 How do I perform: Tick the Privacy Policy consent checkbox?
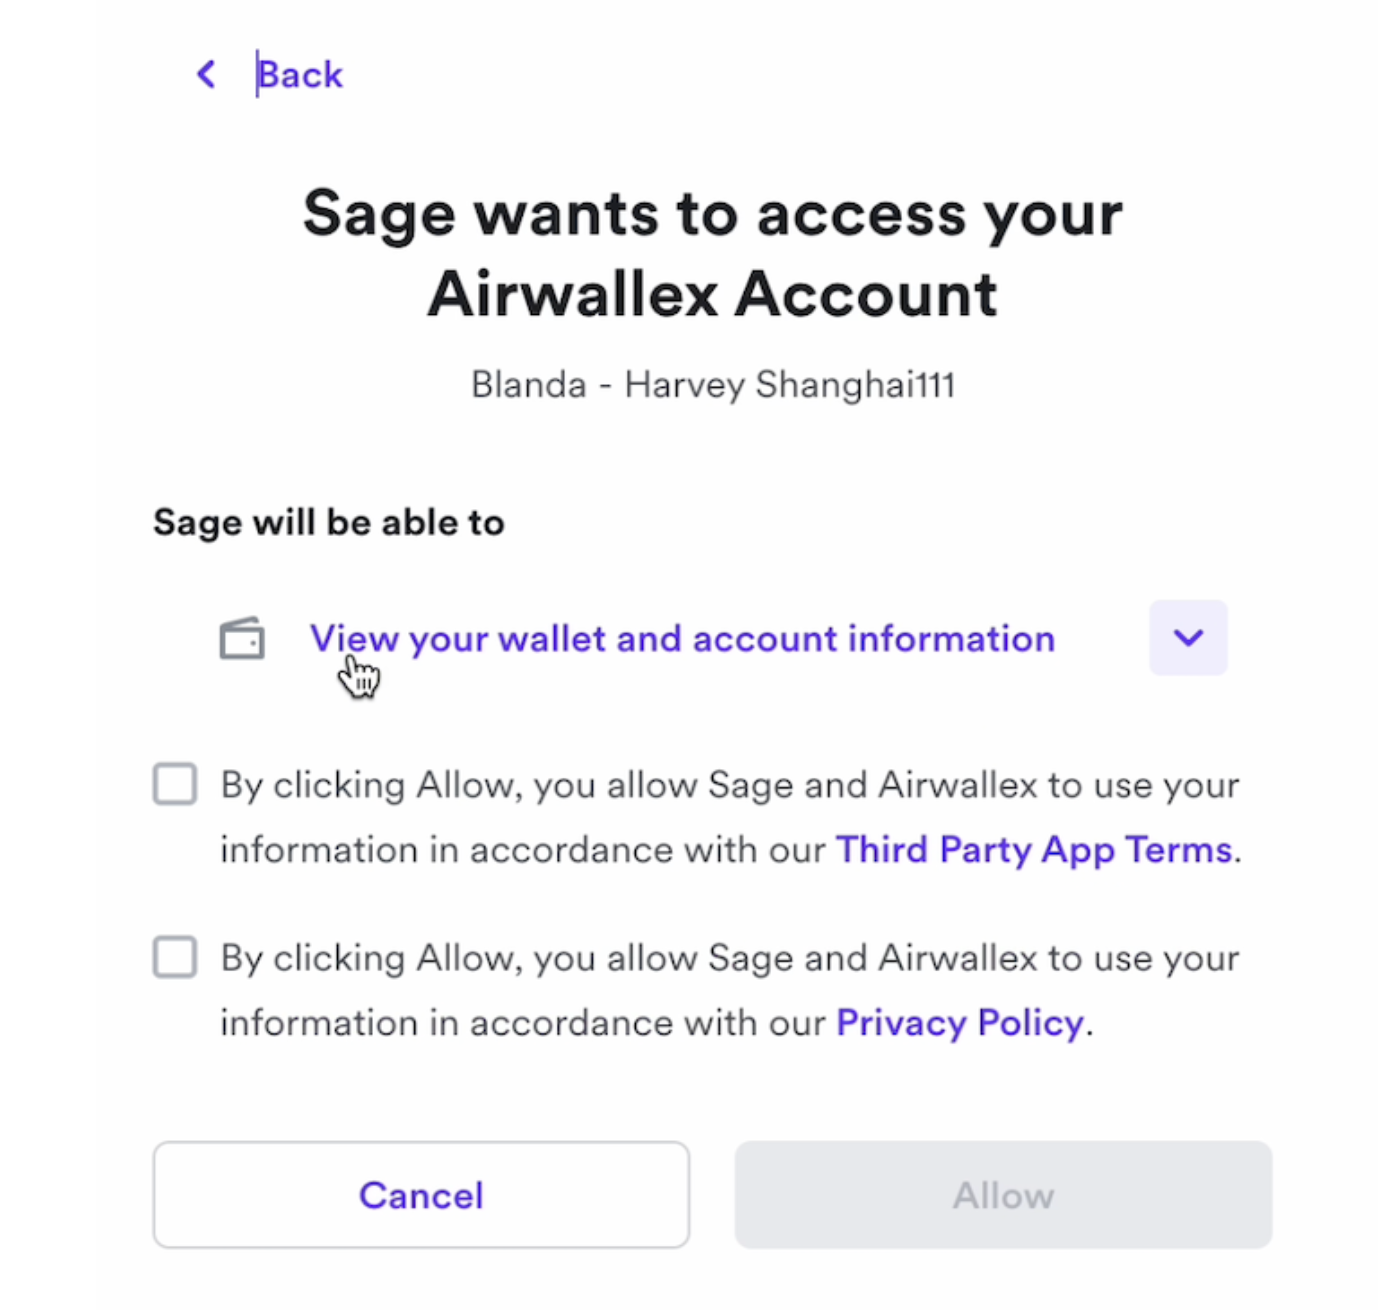(x=175, y=957)
